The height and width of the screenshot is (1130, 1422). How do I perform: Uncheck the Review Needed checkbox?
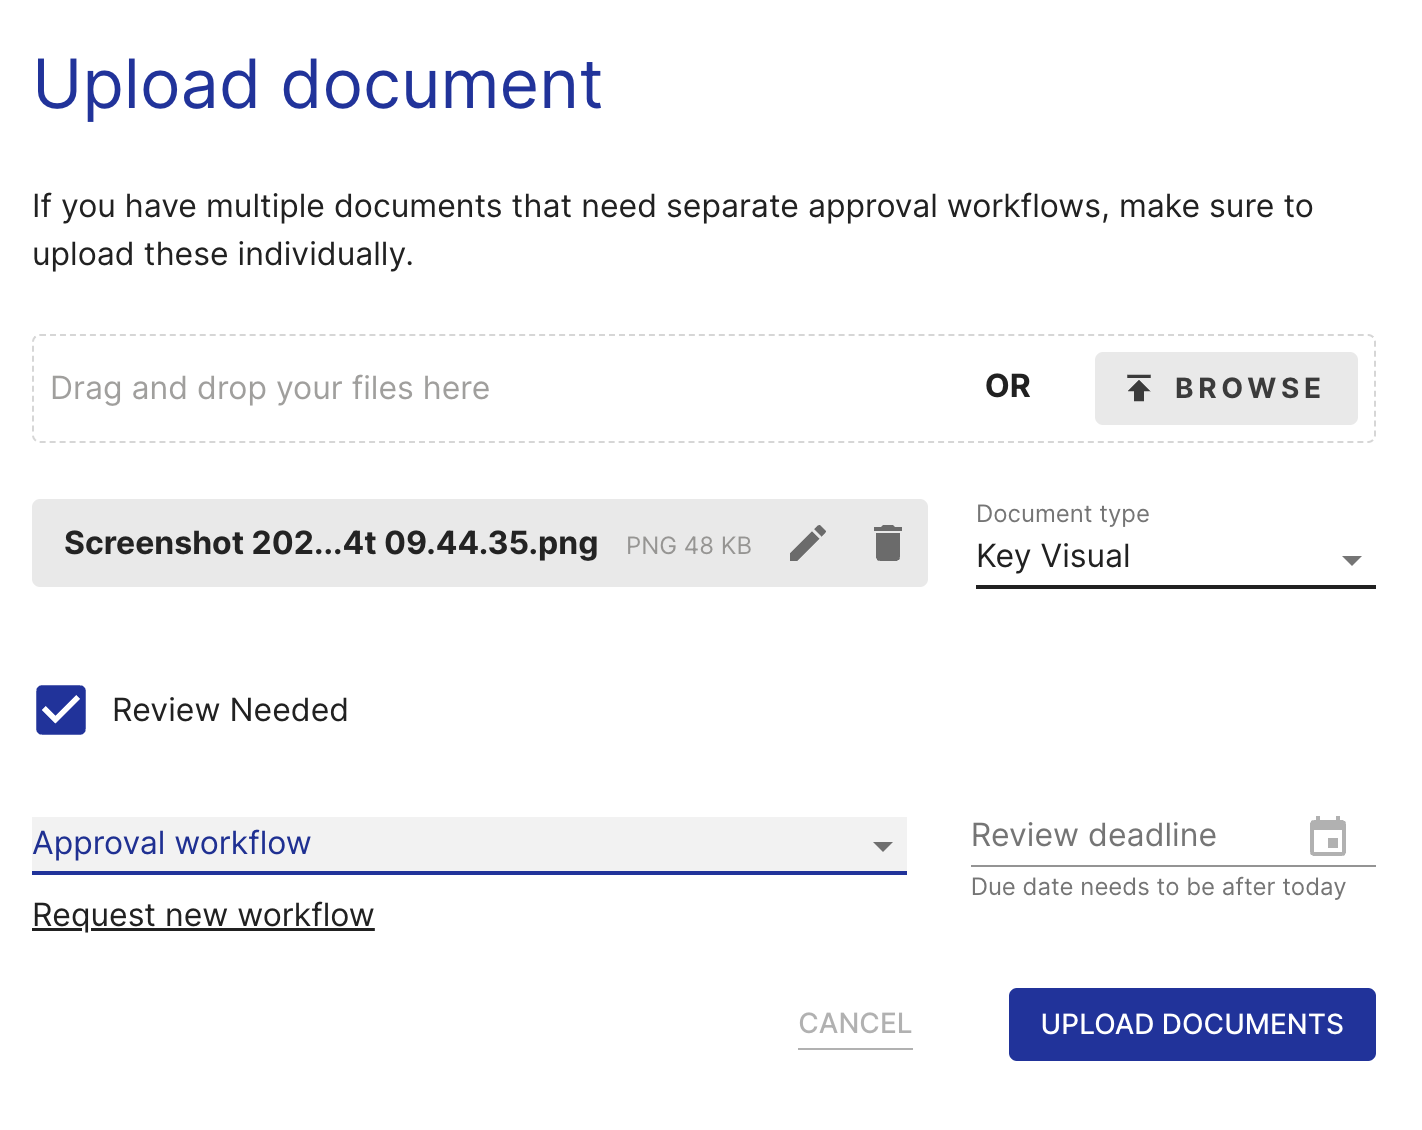pyautogui.click(x=61, y=710)
